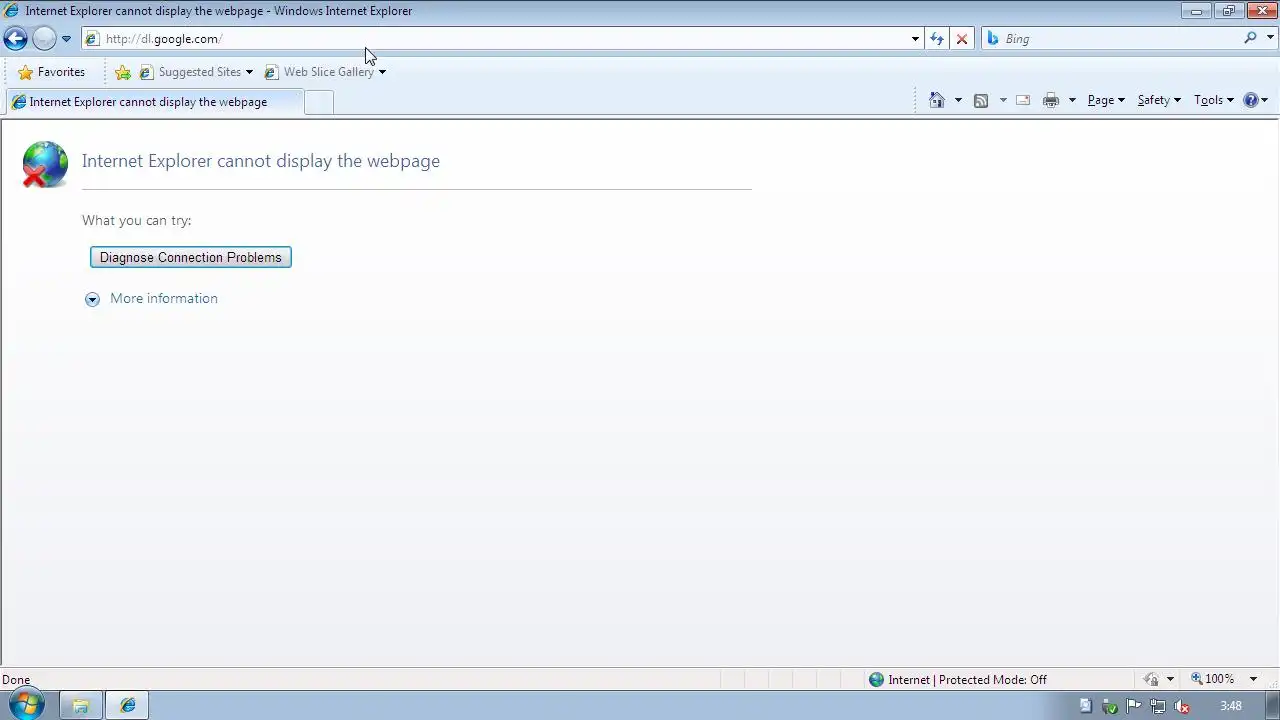1280x720 pixels.
Task: Click the Internet Explorer taskbar button
Action: 128,705
